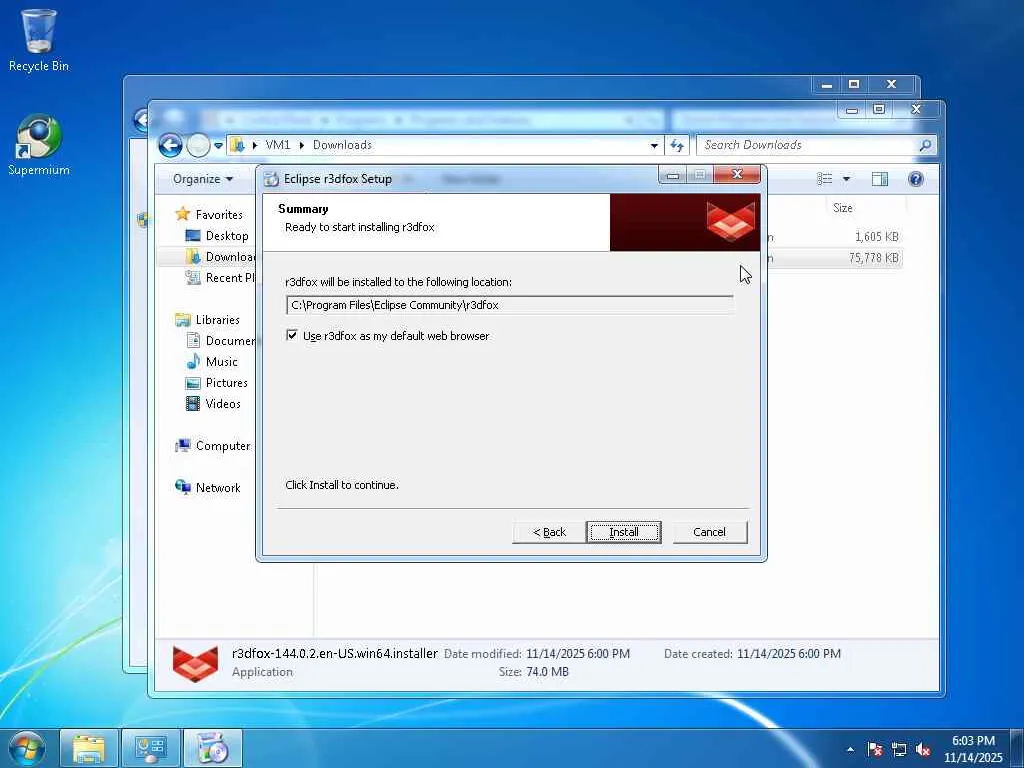Click Explorer forward arrow button
The width and height of the screenshot is (1024, 768).
coord(198,145)
